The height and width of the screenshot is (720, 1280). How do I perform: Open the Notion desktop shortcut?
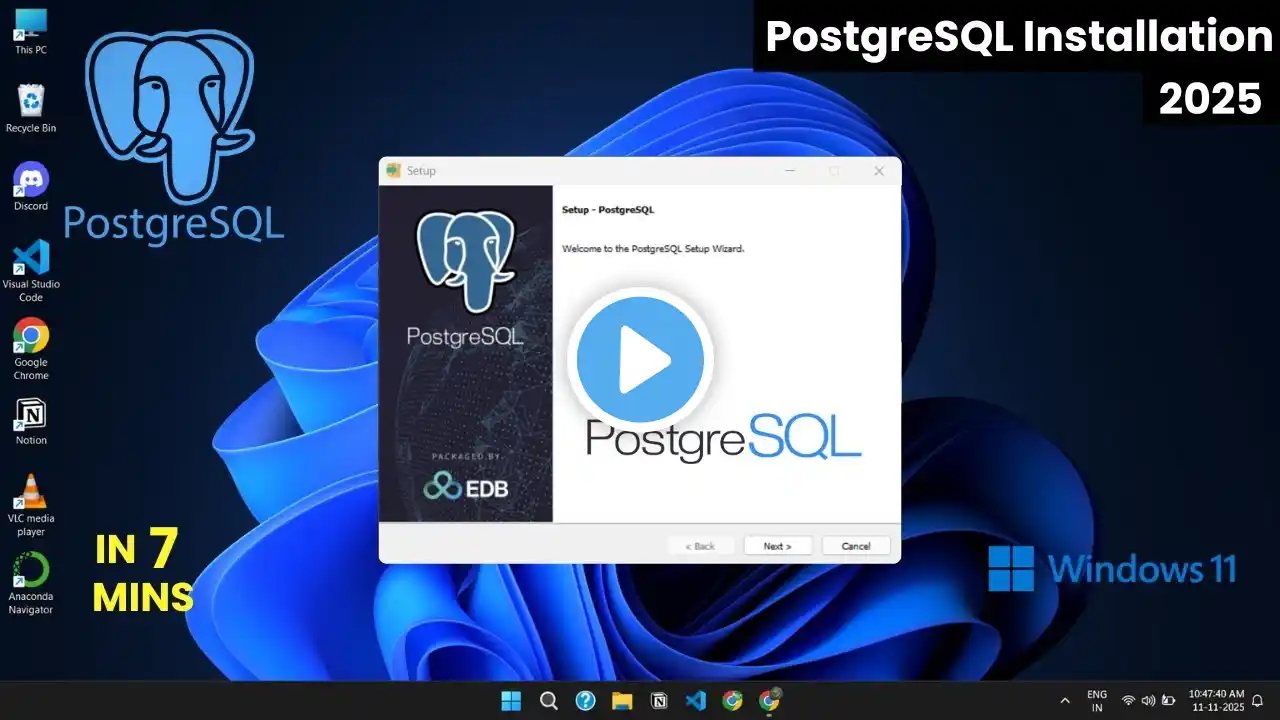31,422
